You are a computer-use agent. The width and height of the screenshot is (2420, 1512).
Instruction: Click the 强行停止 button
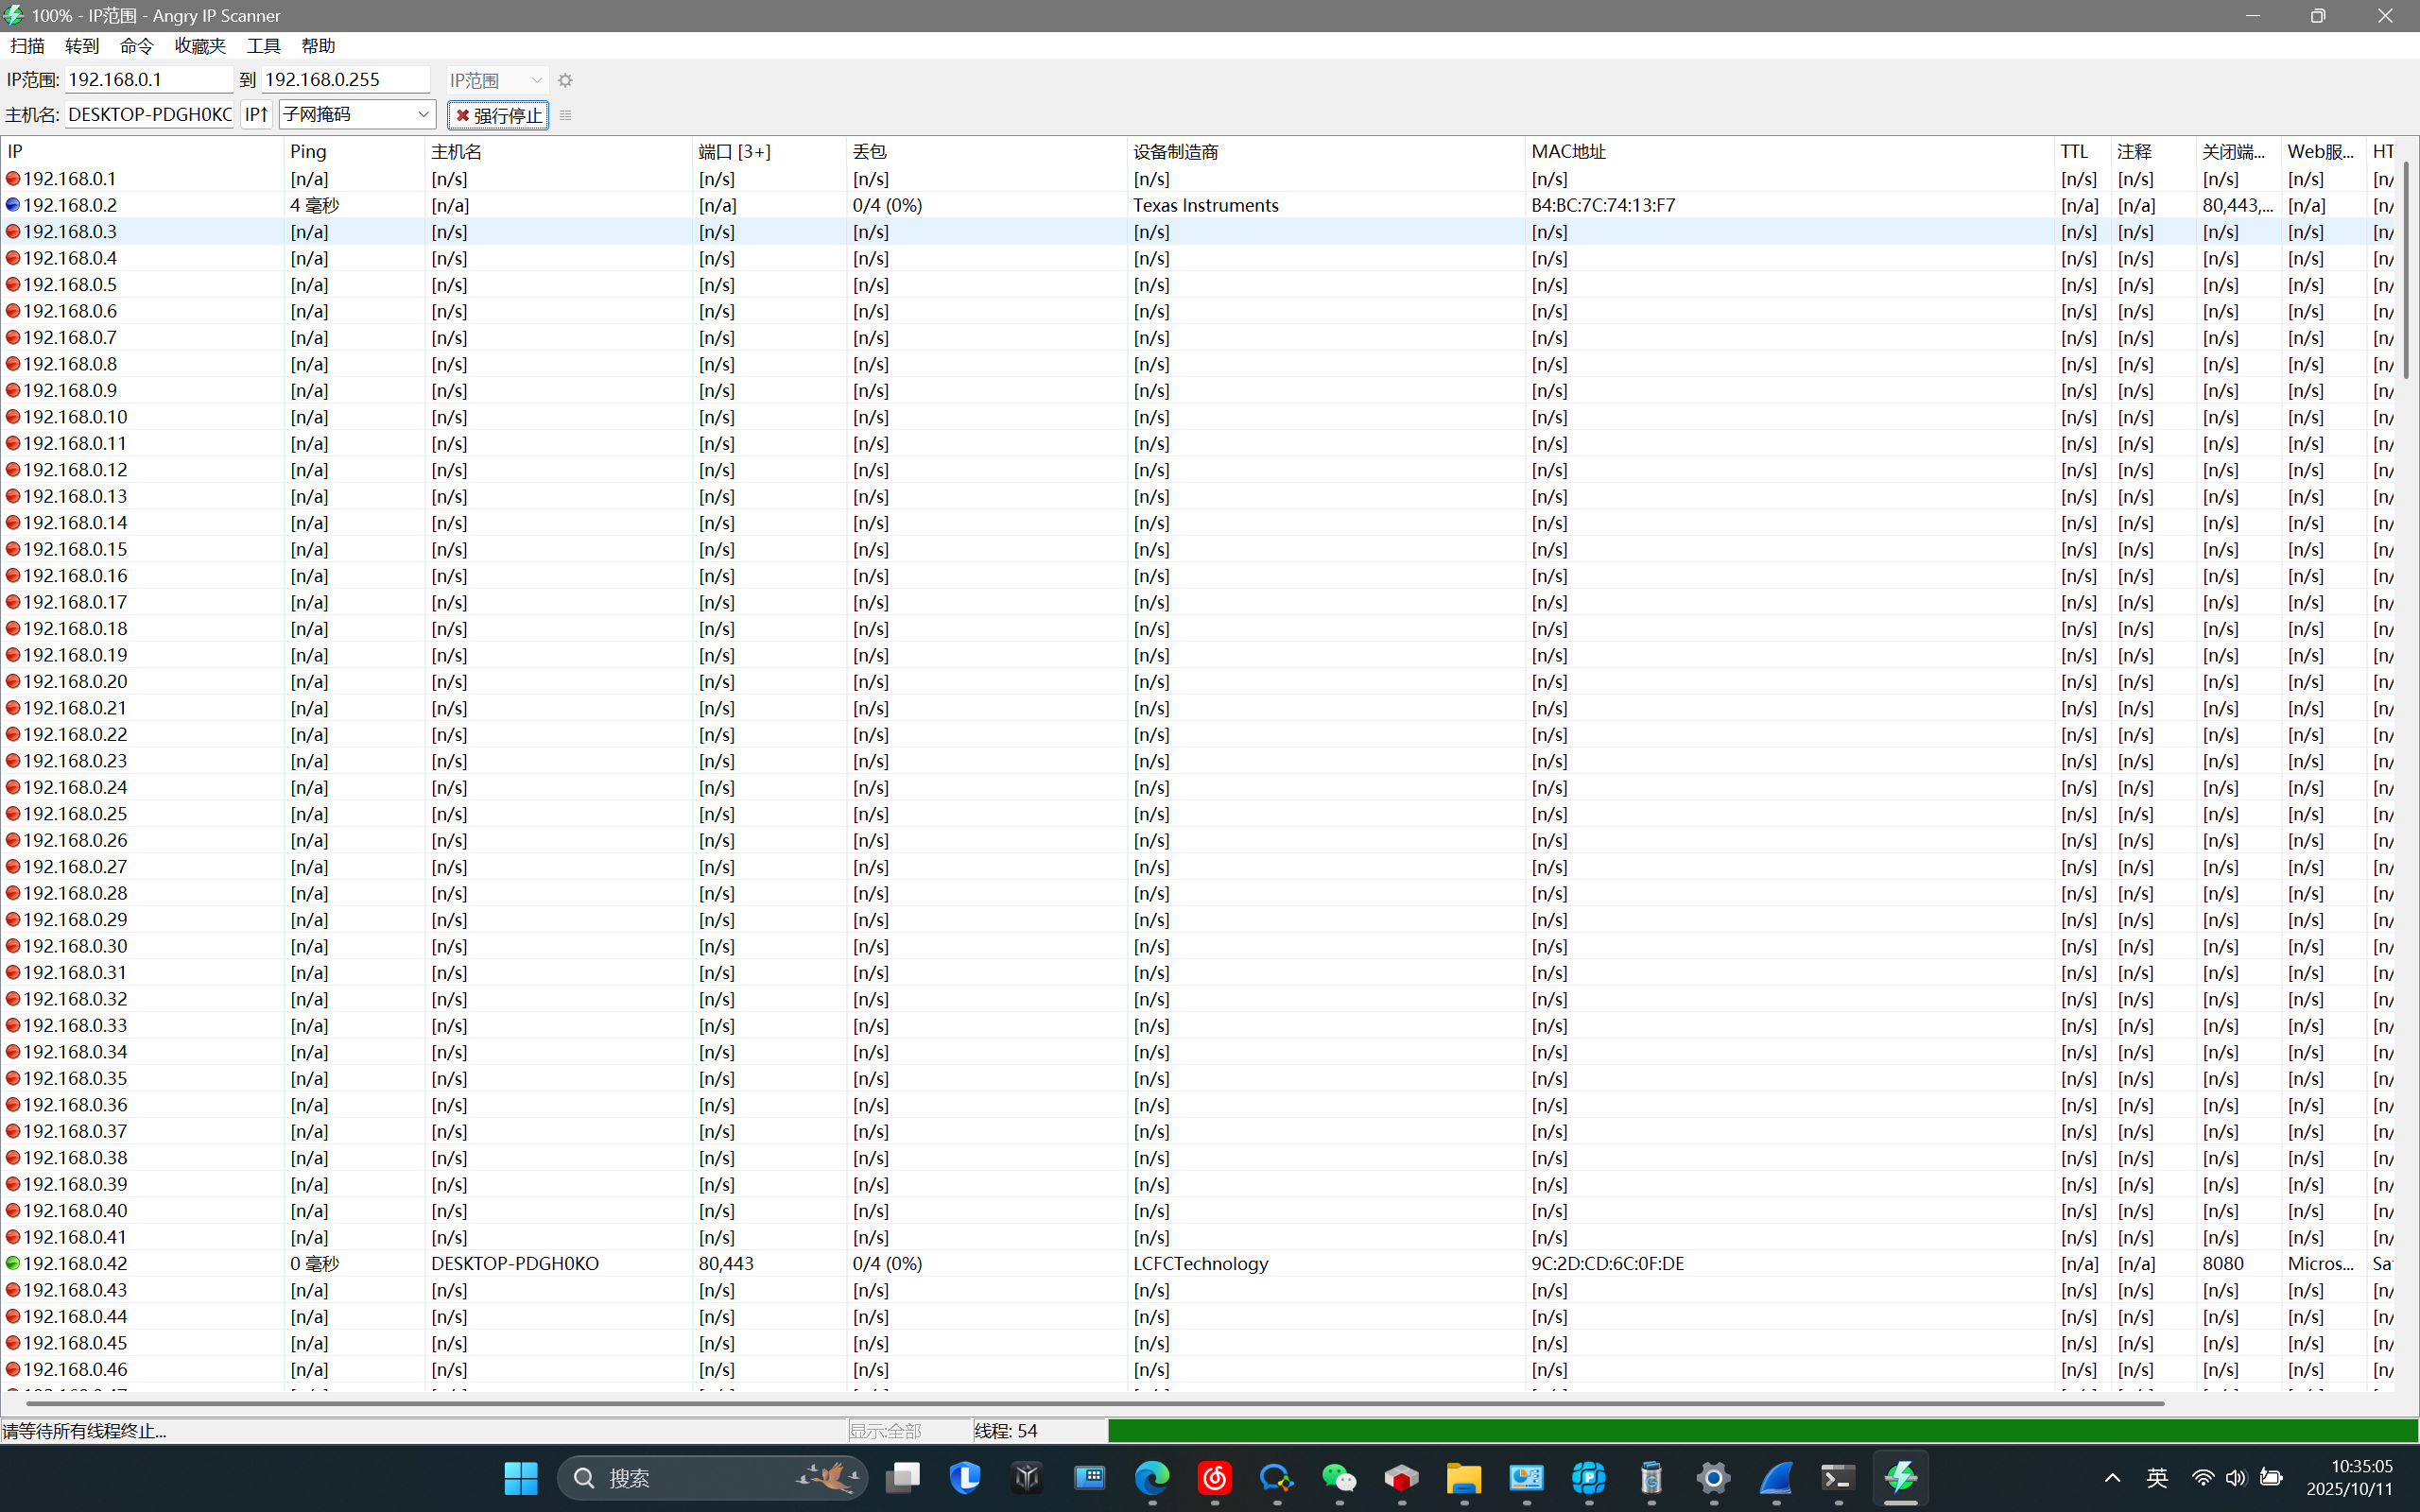[498, 115]
